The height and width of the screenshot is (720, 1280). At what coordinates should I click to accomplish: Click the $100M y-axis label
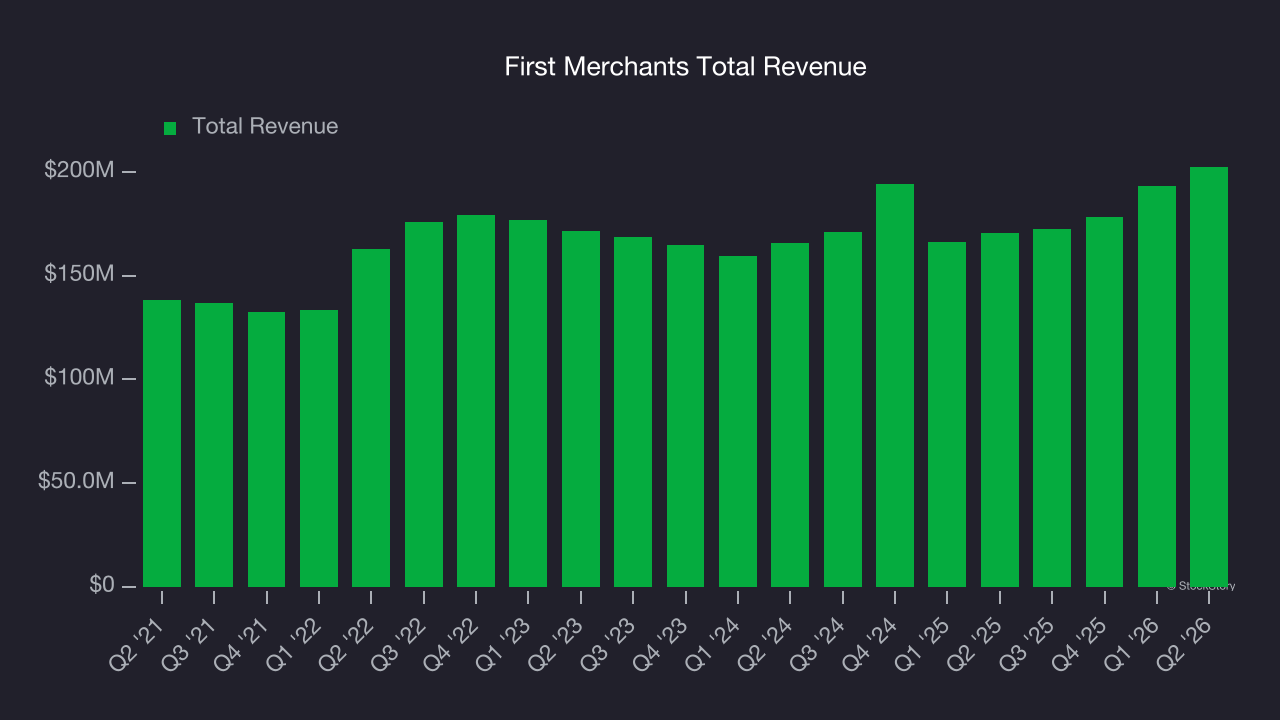80,378
